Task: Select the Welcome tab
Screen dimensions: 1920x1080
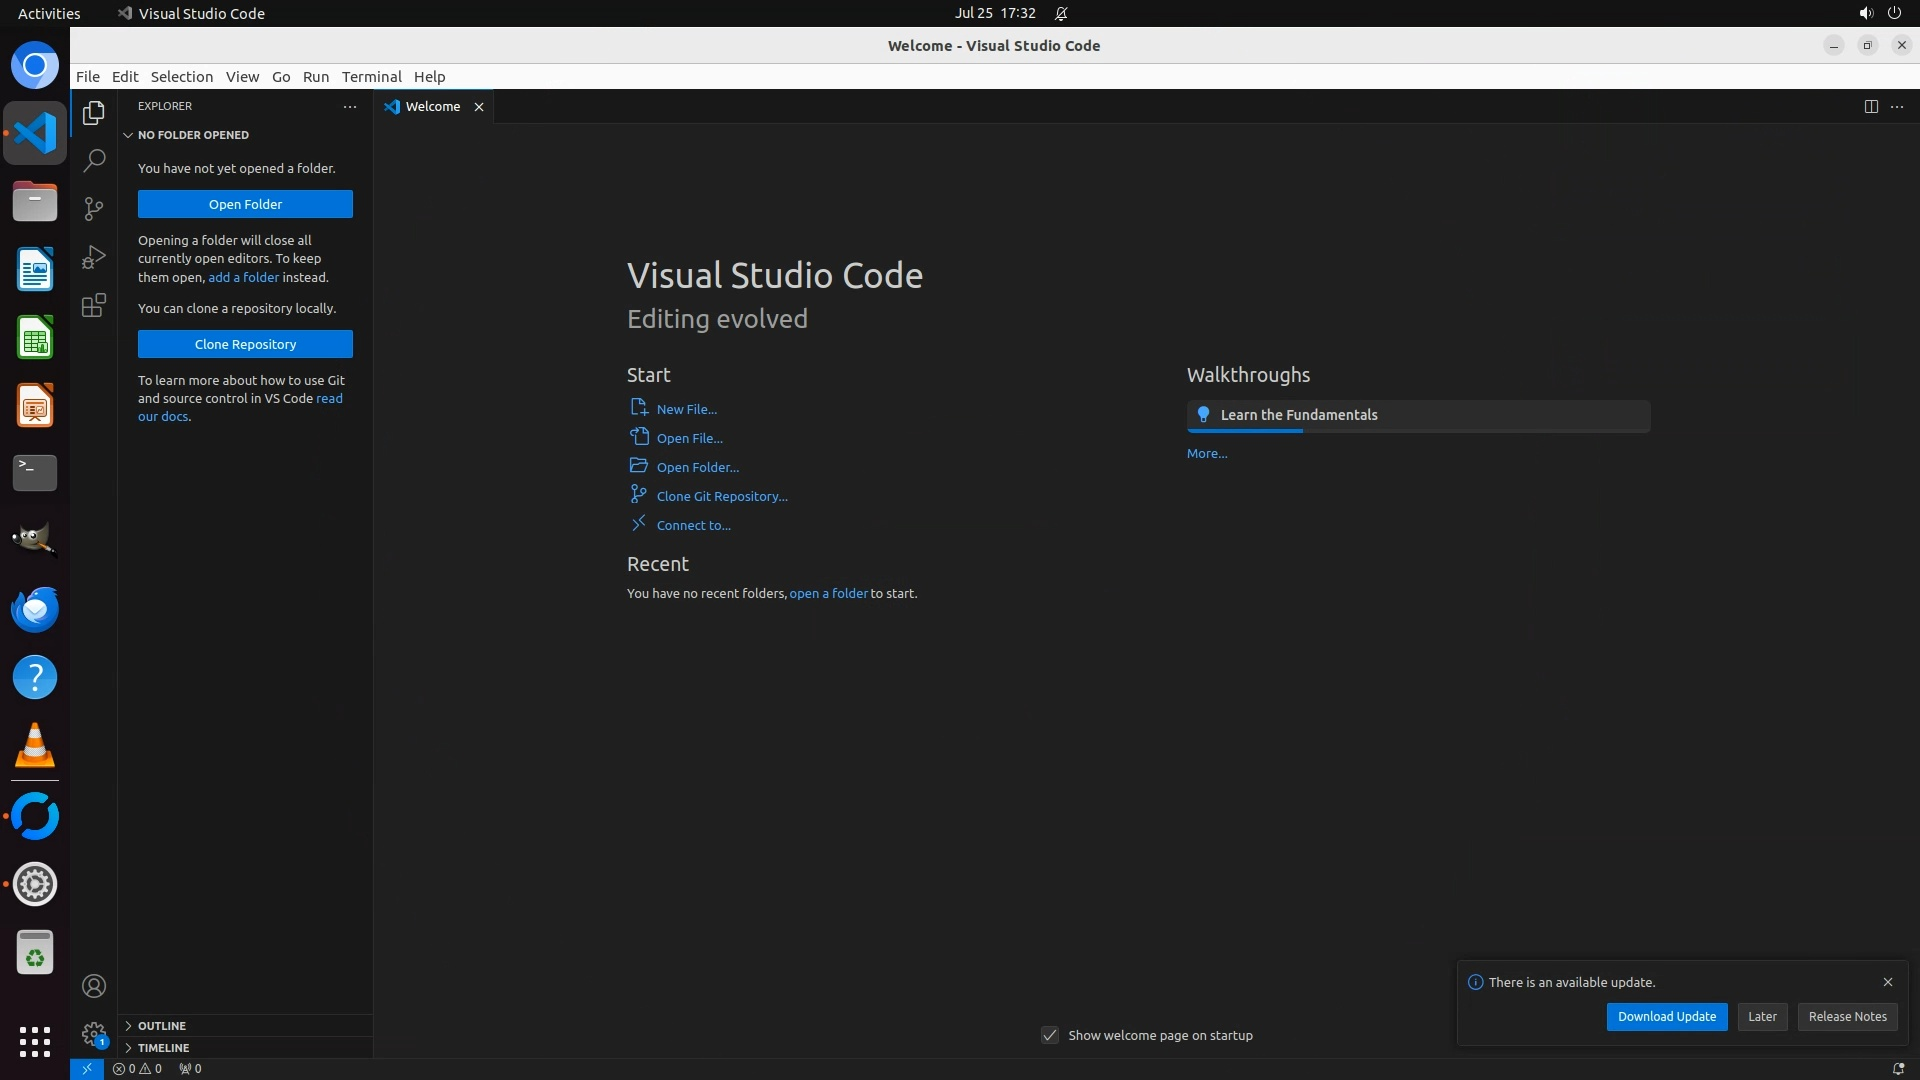Action: pos(432,106)
